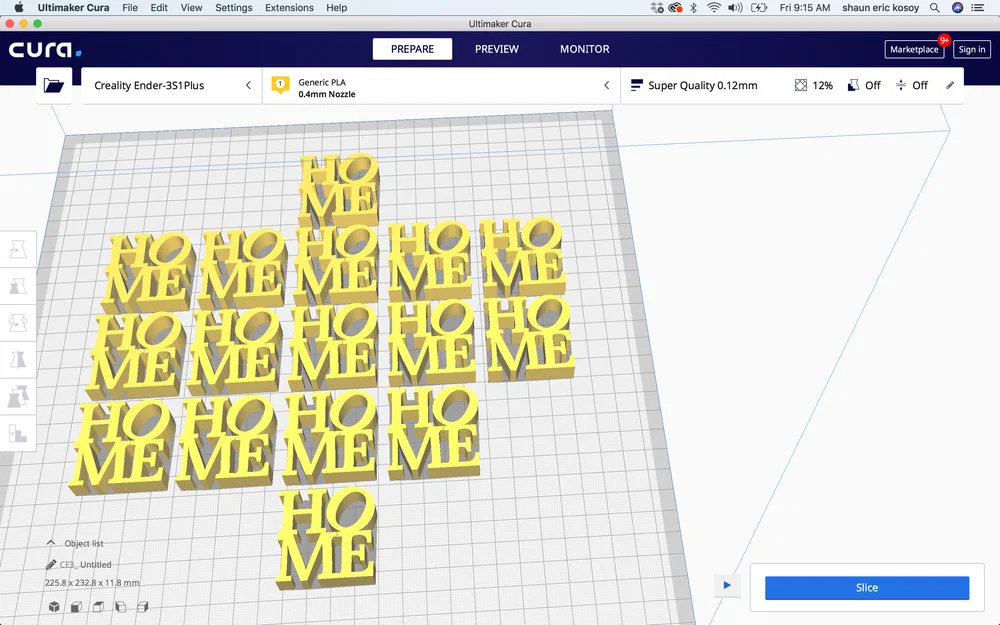Open Wi-Fi status menu

[x=714, y=8]
